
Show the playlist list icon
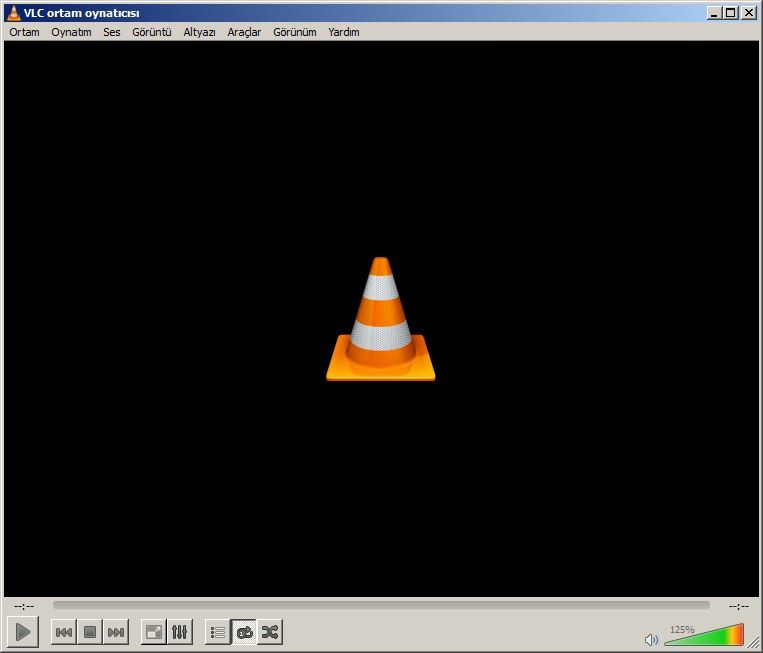[x=218, y=632]
